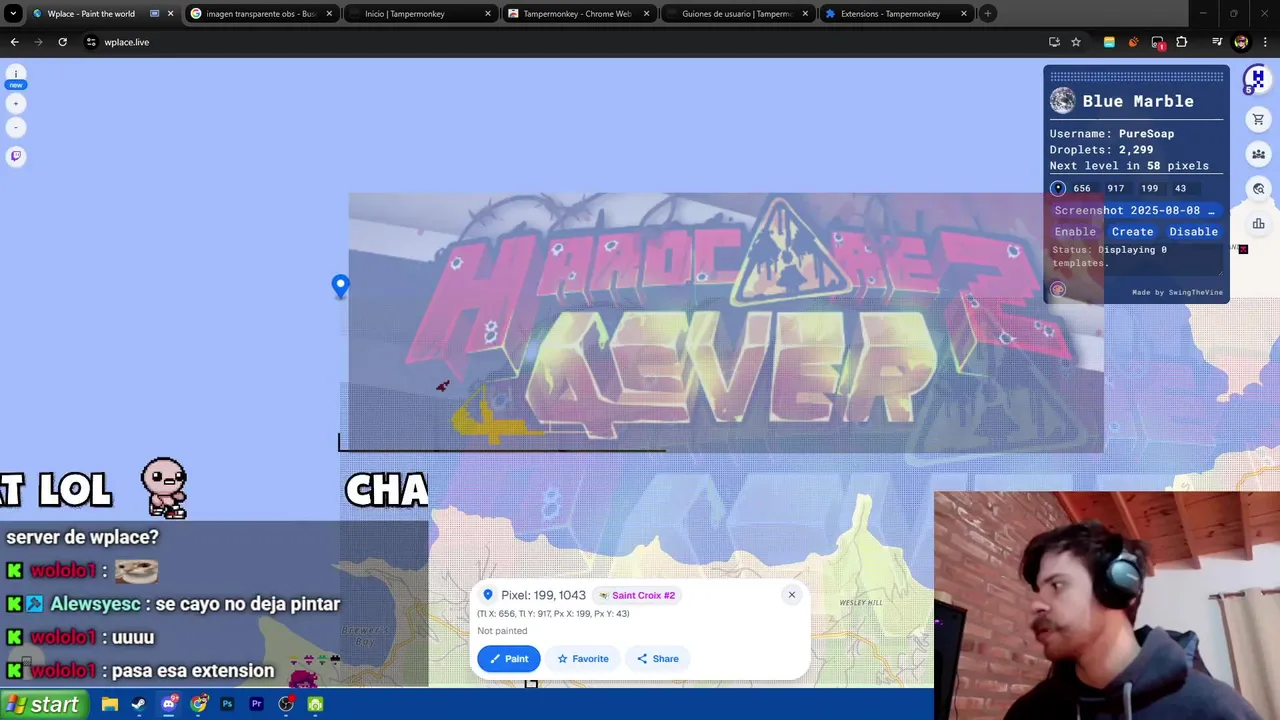
Task: Open a new browser tab
Action: 987,14
